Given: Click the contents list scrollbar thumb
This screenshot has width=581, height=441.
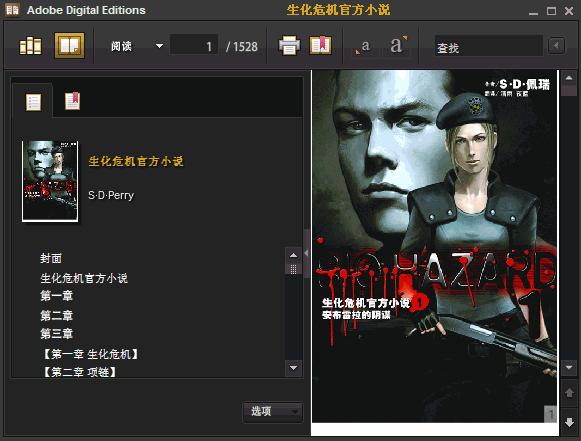Looking at the screenshot, I should tap(293, 269).
